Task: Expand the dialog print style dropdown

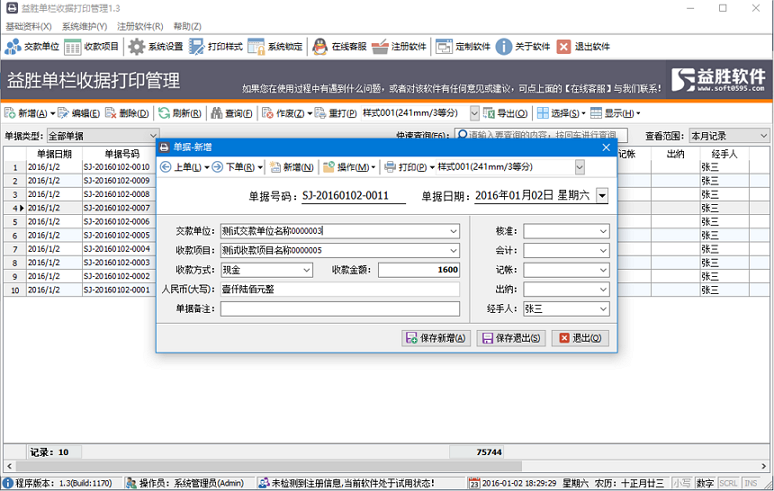Action: click(x=580, y=167)
